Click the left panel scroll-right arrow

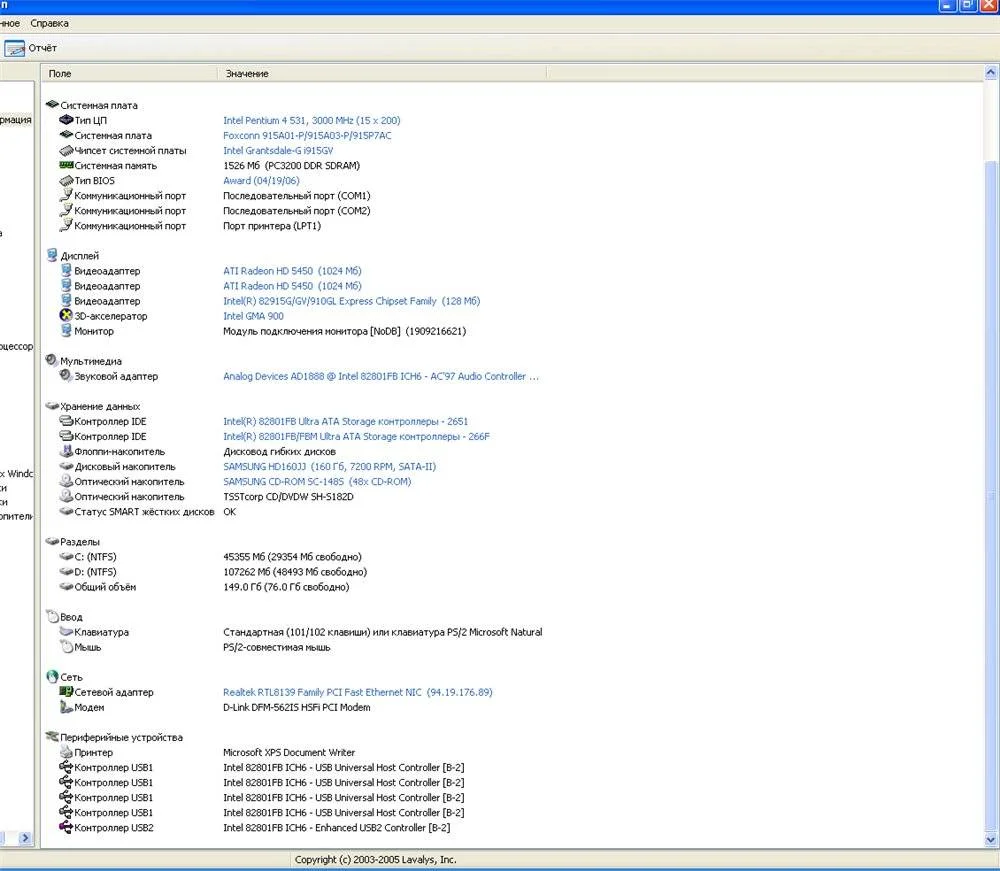(x=25, y=838)
